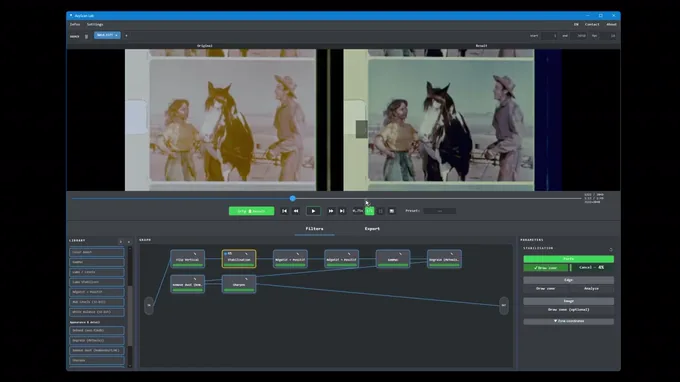Image resolution: width=680 pixels, height=382 pixels.
Task: Click the empty square icon beside the green toggle
Action: pyautogui.click(x=381, y=211)
